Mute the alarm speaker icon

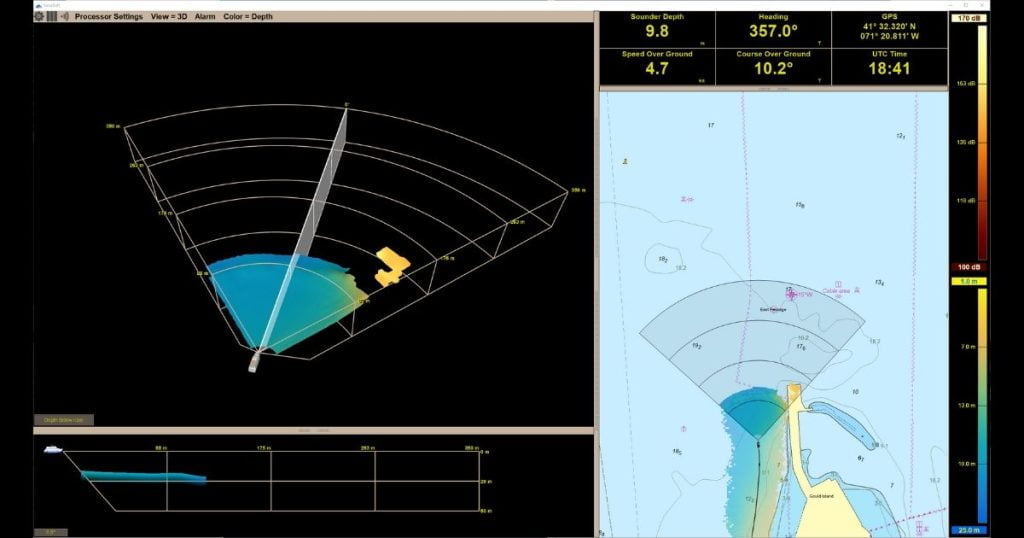(63, 17)
